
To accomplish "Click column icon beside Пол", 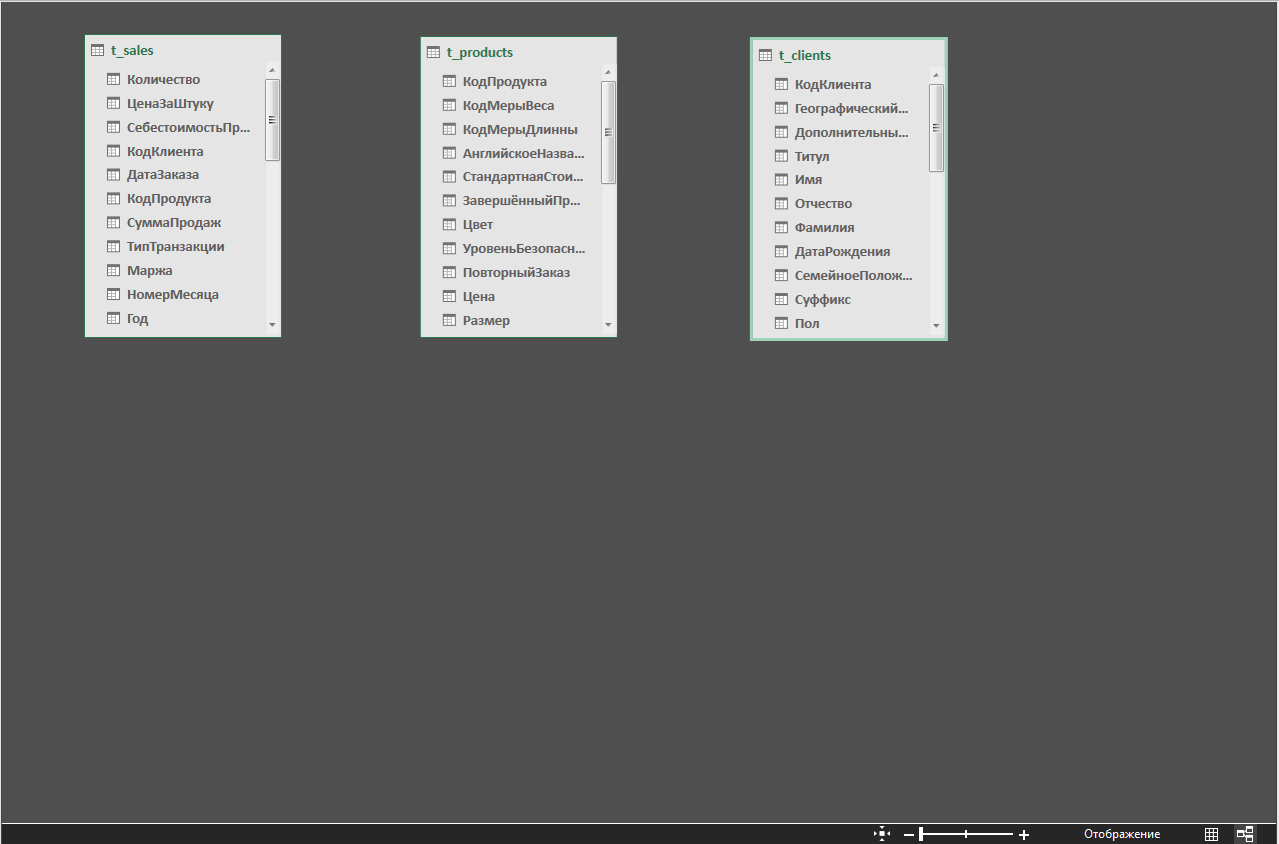I will tap(781, 324).
